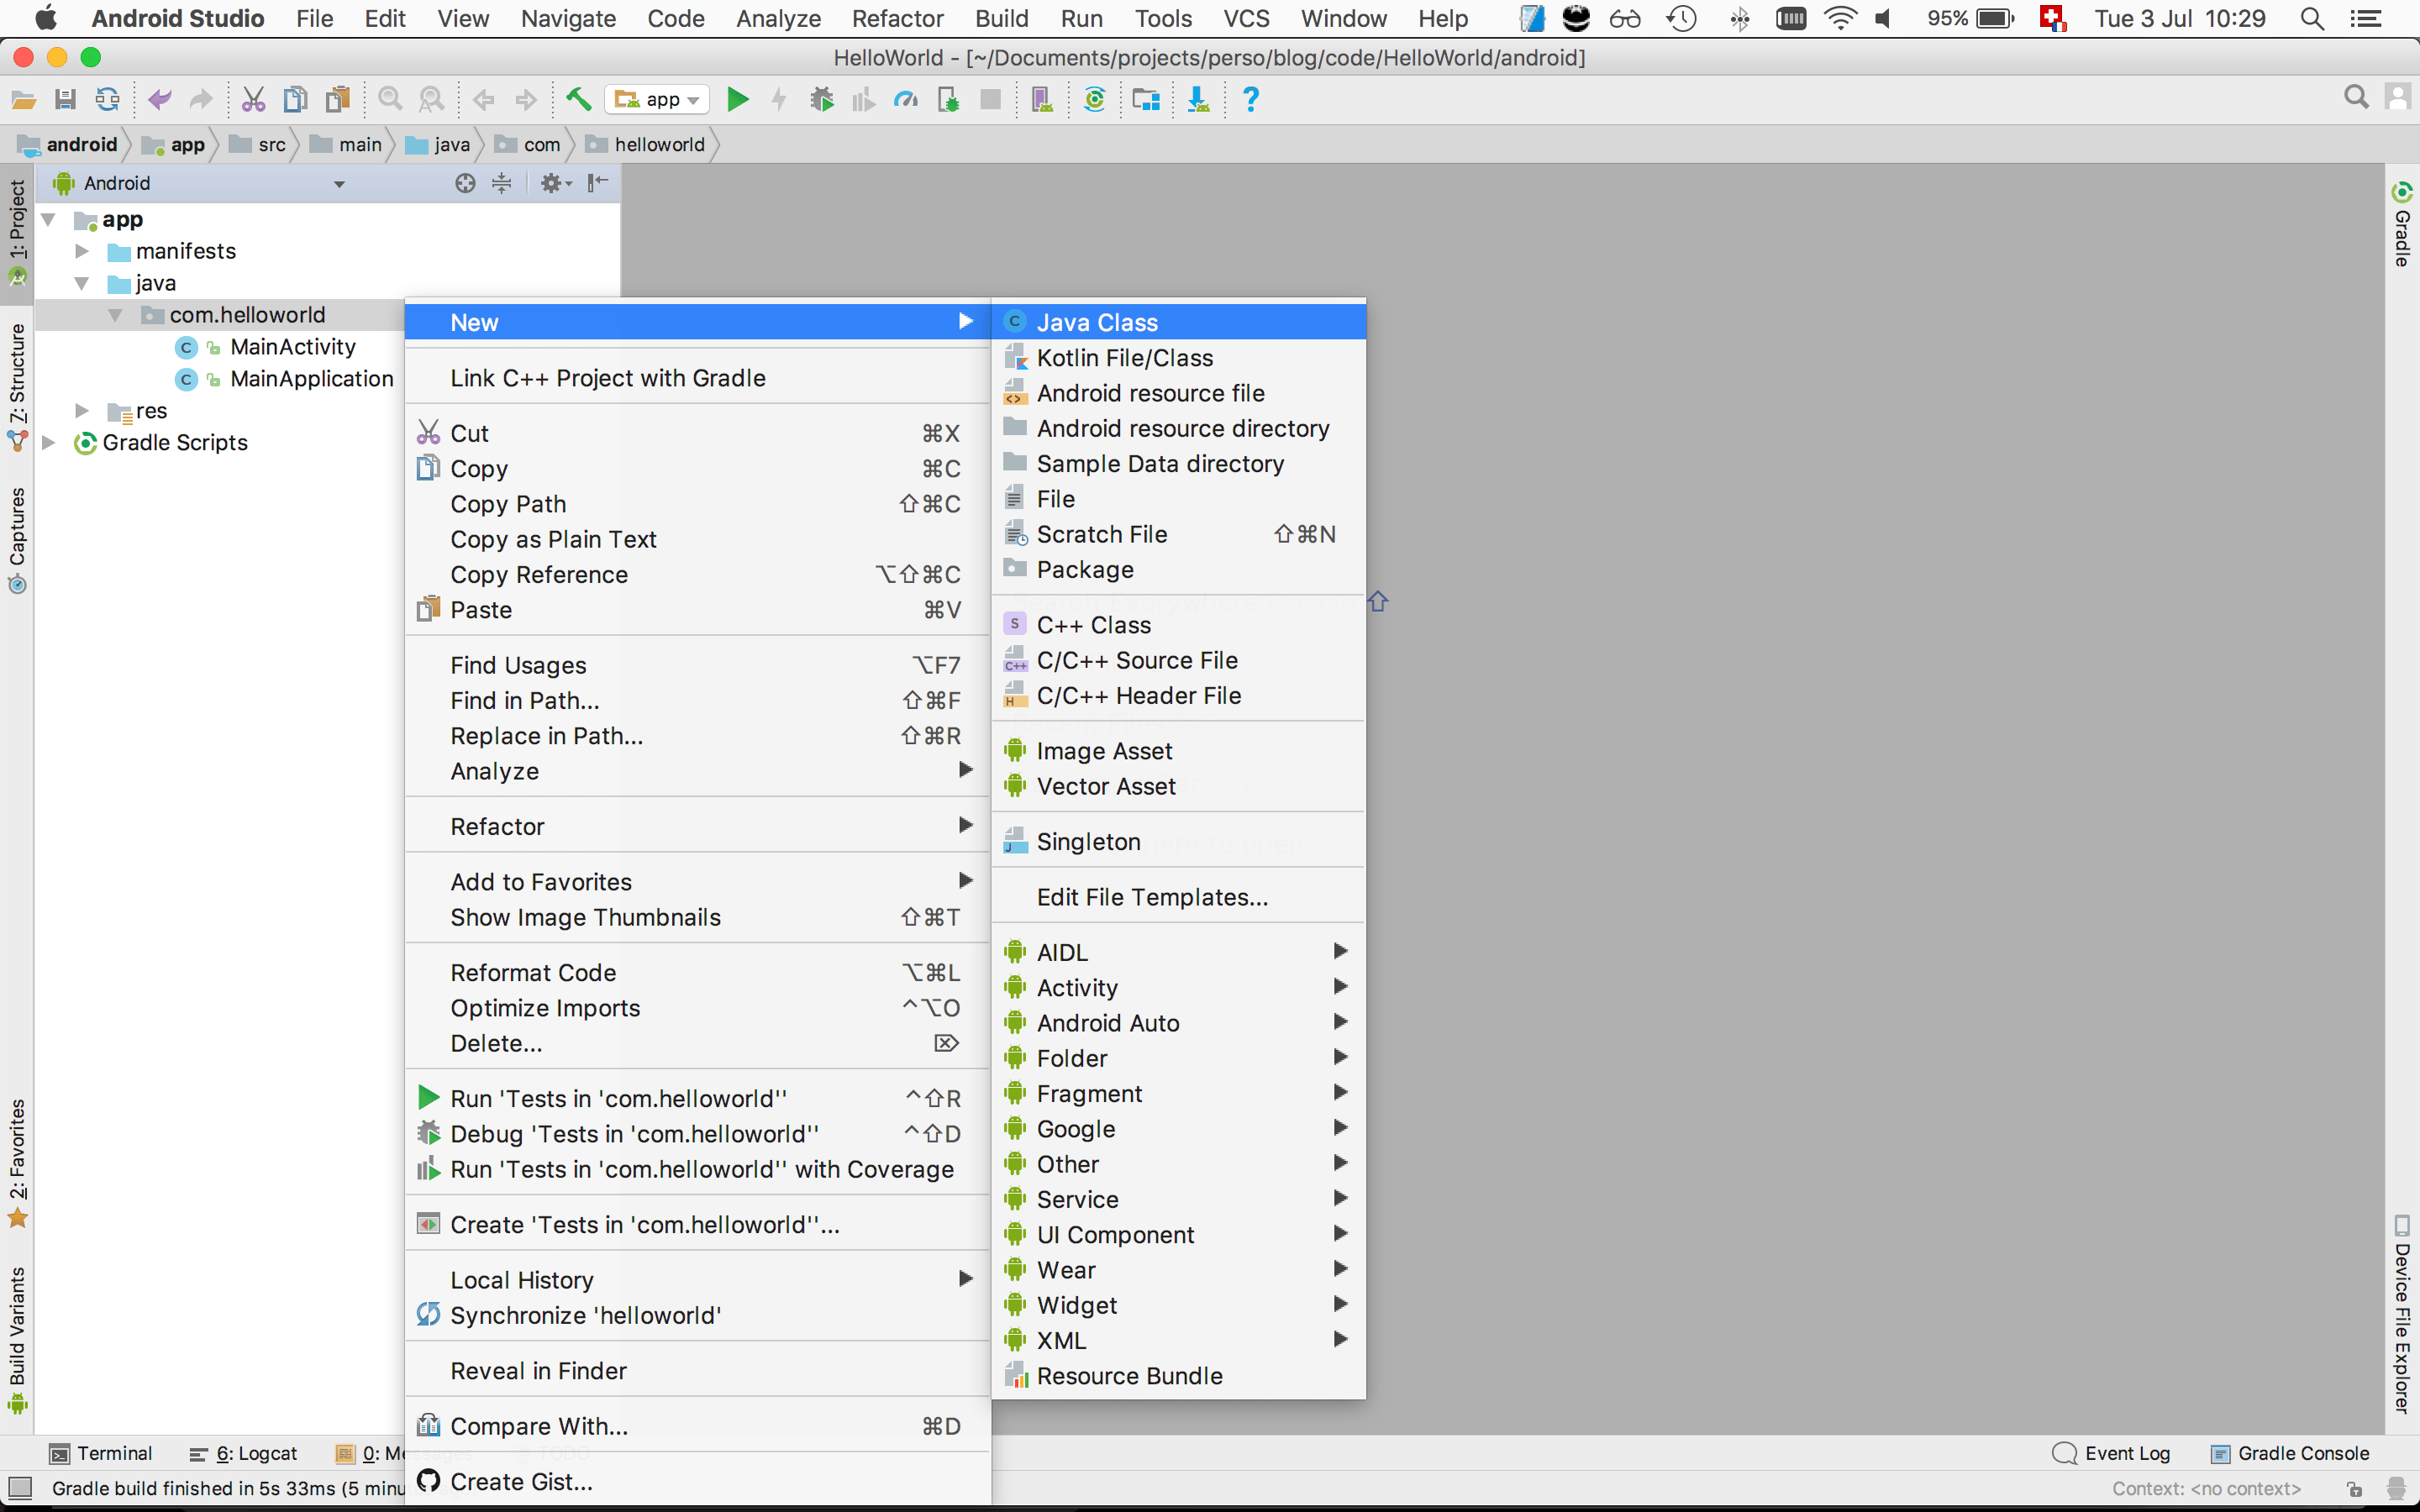Screen dimensions: 2420x1512
Task: Click the Debug app bug icon
Action: click(822, 99)
